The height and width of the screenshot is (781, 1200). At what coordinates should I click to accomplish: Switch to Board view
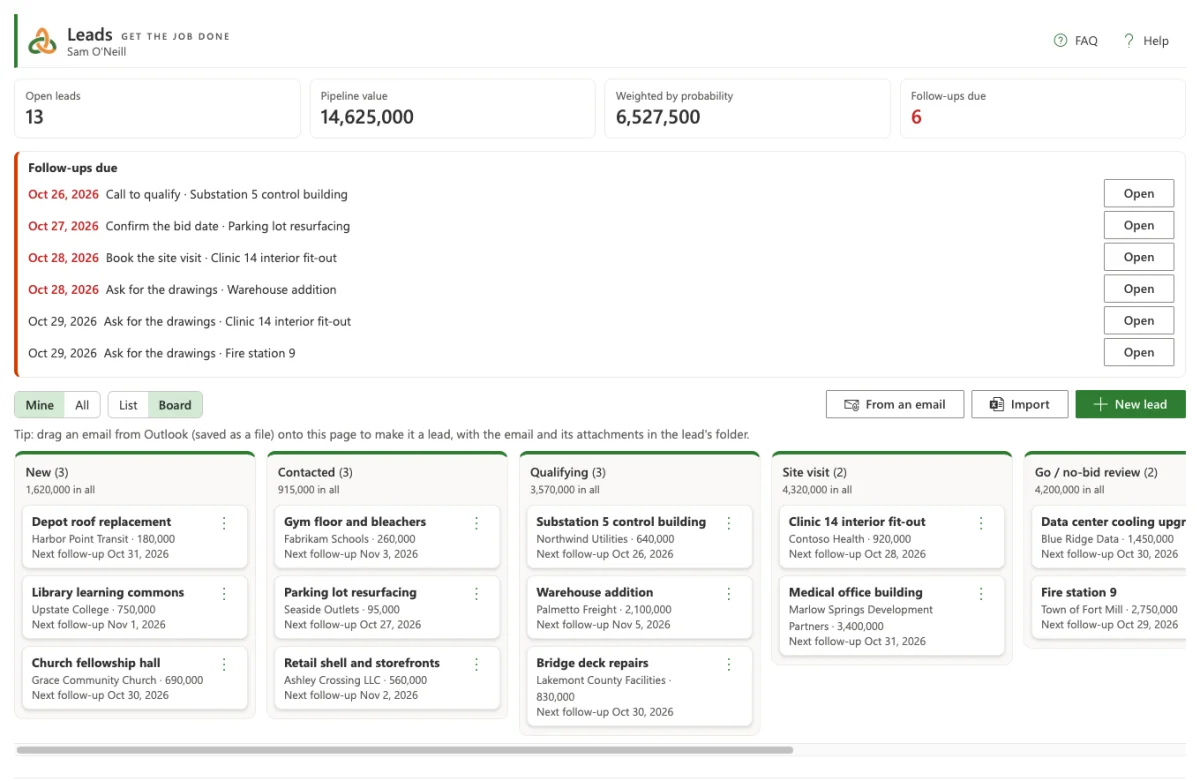tap(175, 405)
